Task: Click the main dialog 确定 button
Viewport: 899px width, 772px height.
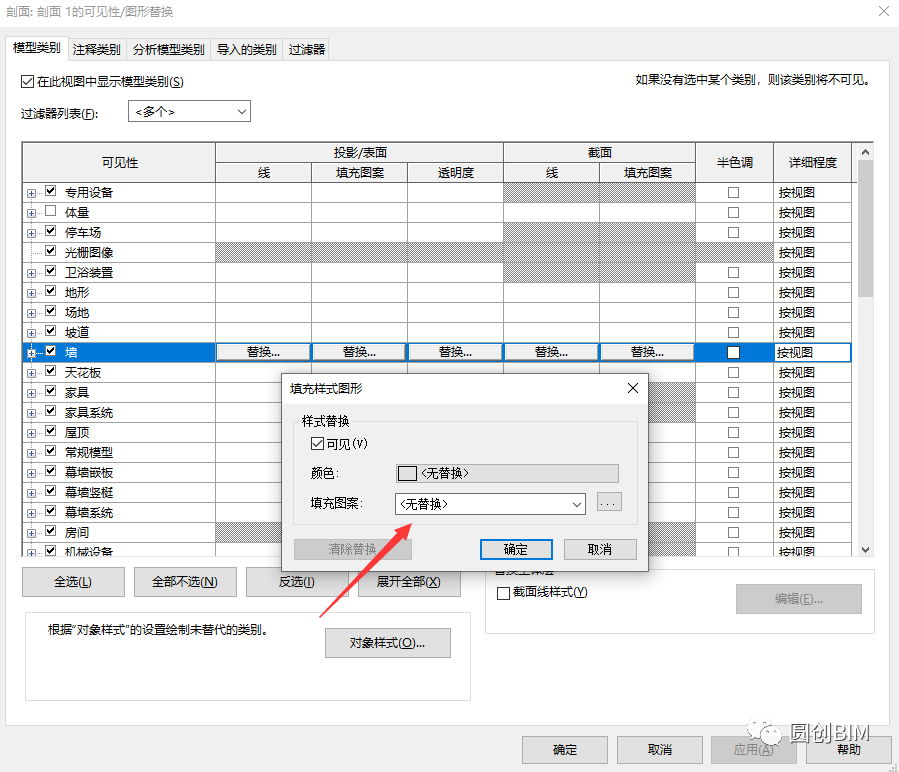Action: pos(565,750)
